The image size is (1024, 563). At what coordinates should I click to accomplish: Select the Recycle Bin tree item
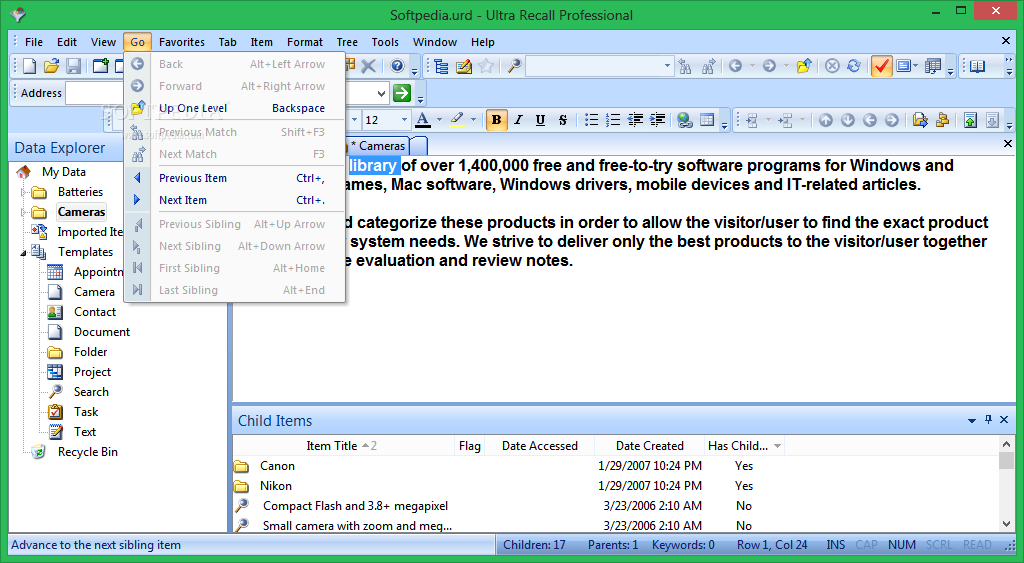pyautogui.click(x=88, y=452)
